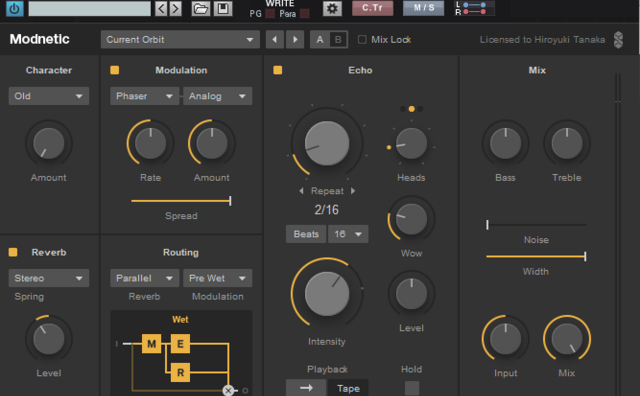640x396 pixels.
Task: Click the 2/16 repeat time value
Action: [x=327, y=210]
